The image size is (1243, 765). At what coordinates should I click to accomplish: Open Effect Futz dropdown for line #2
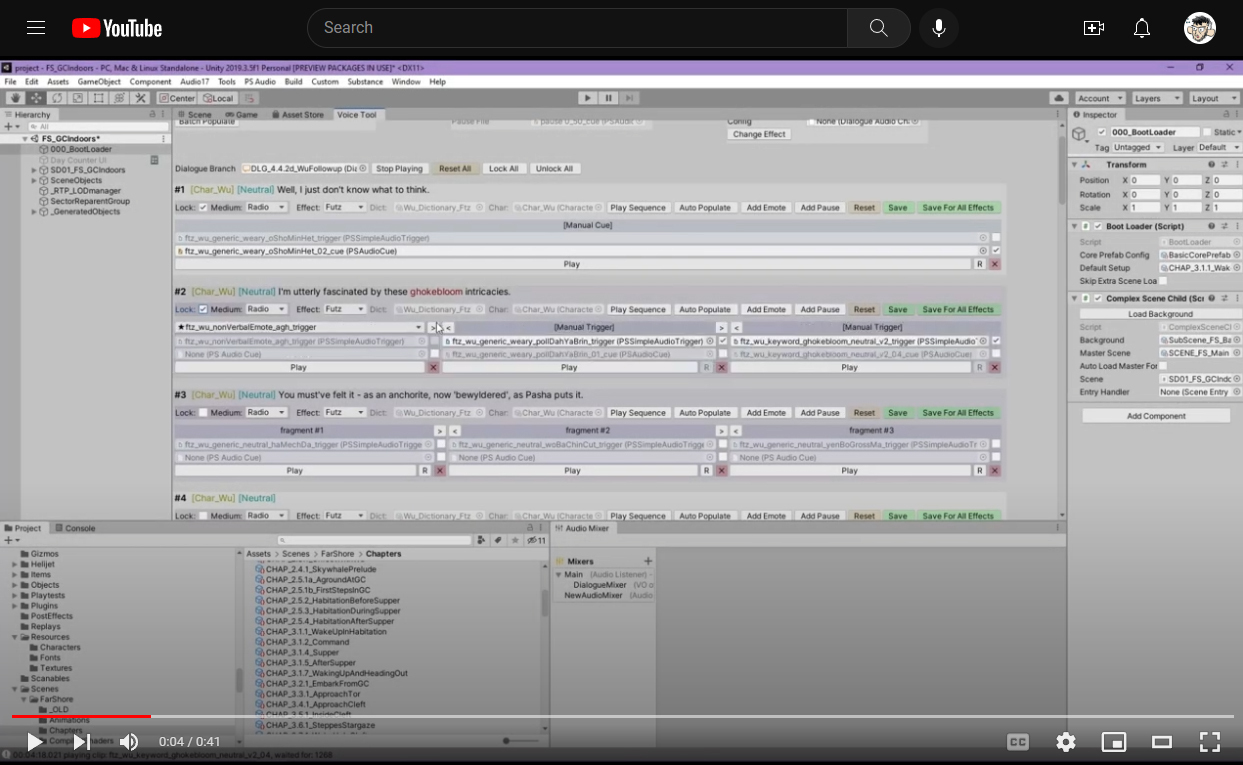tap(344, 310)
